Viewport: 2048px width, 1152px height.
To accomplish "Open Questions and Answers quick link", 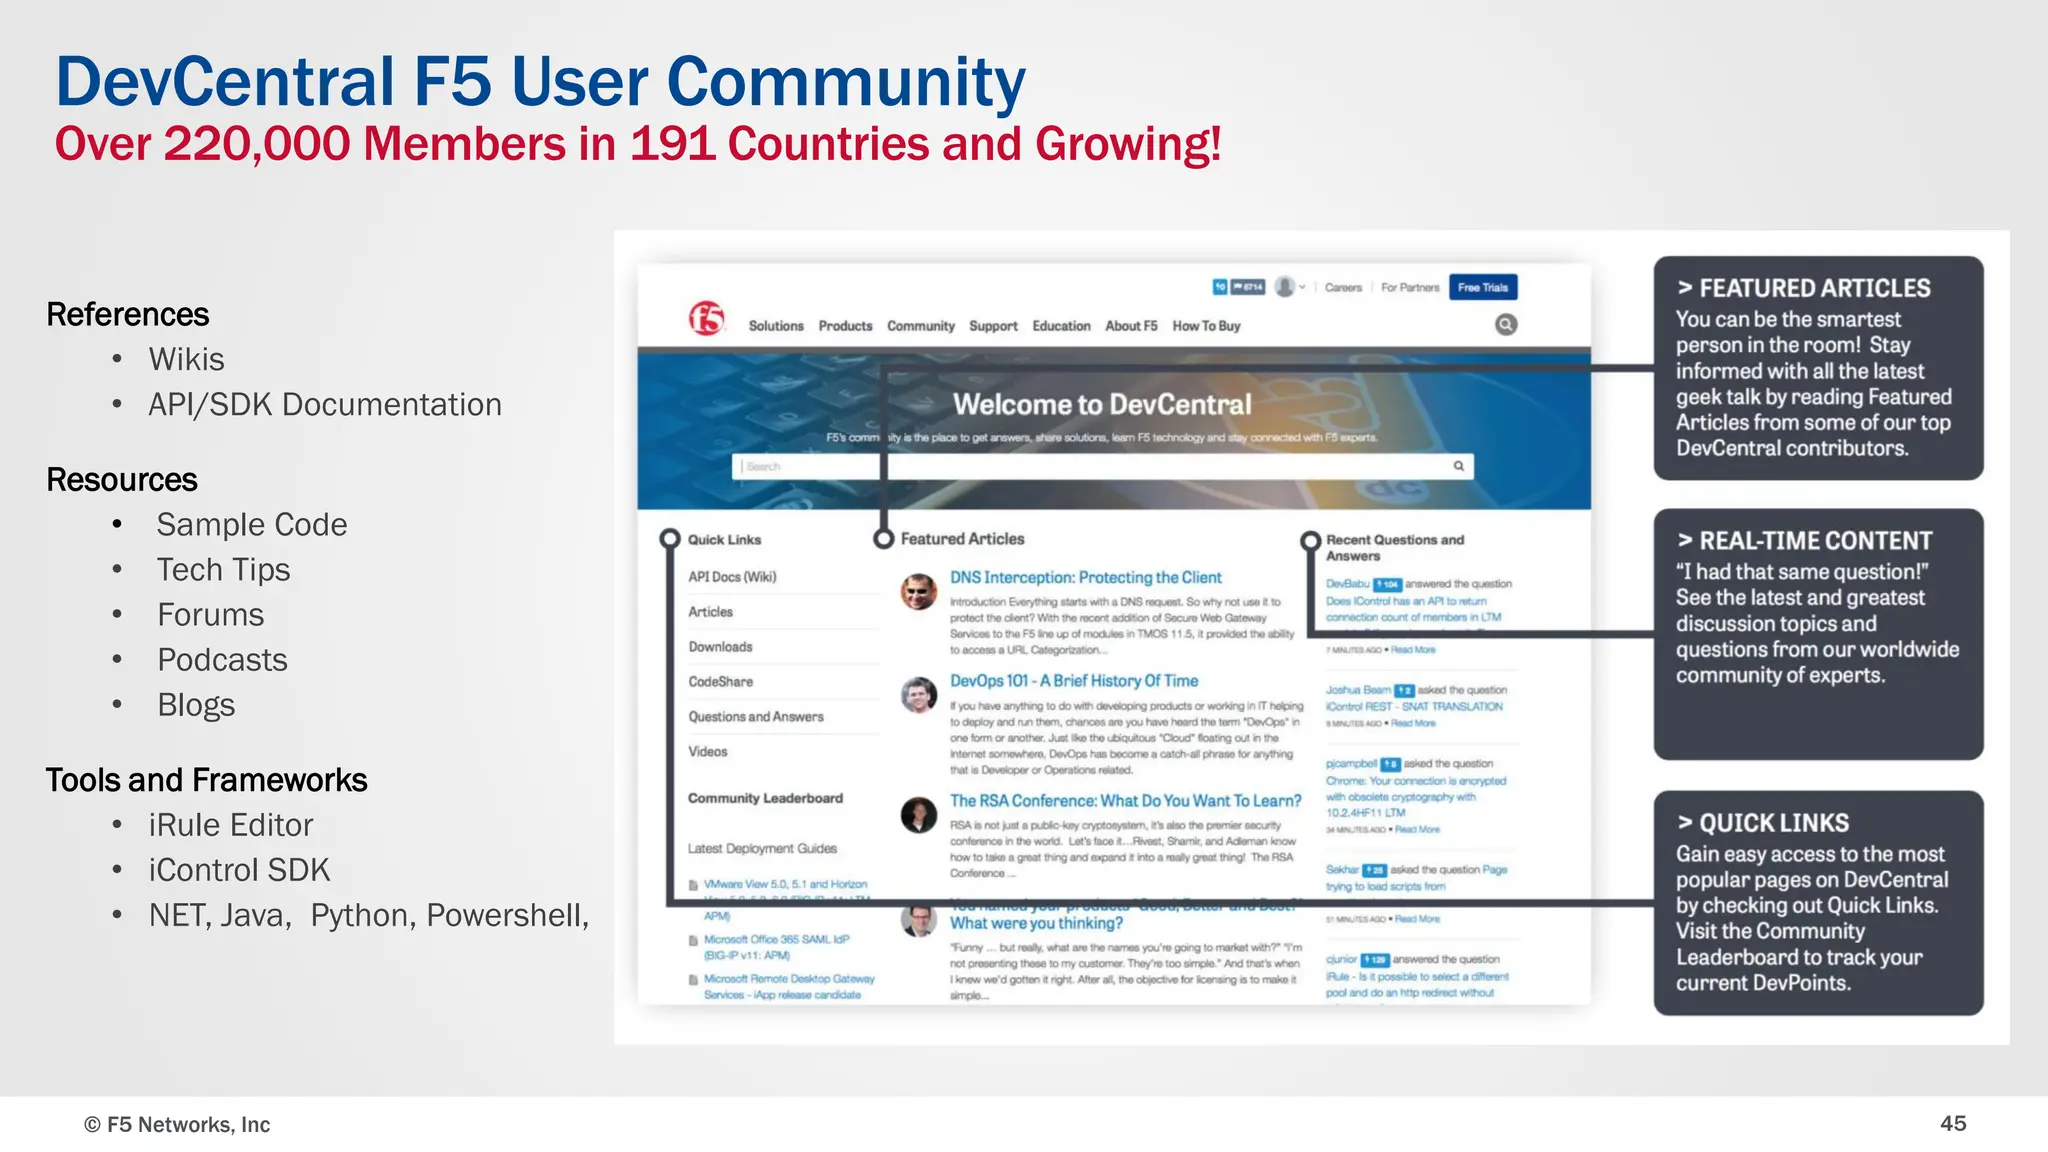I will tap(756, 717).
